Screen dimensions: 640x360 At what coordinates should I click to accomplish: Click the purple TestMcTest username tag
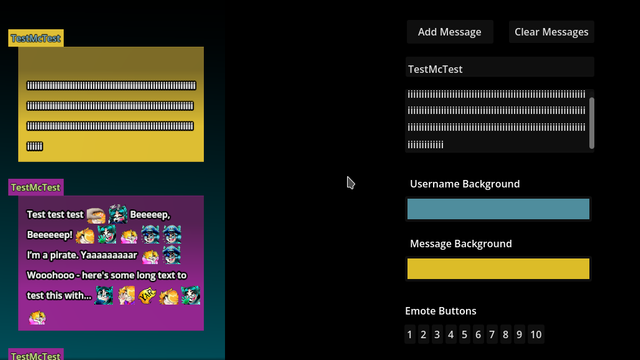click(36, 187)
